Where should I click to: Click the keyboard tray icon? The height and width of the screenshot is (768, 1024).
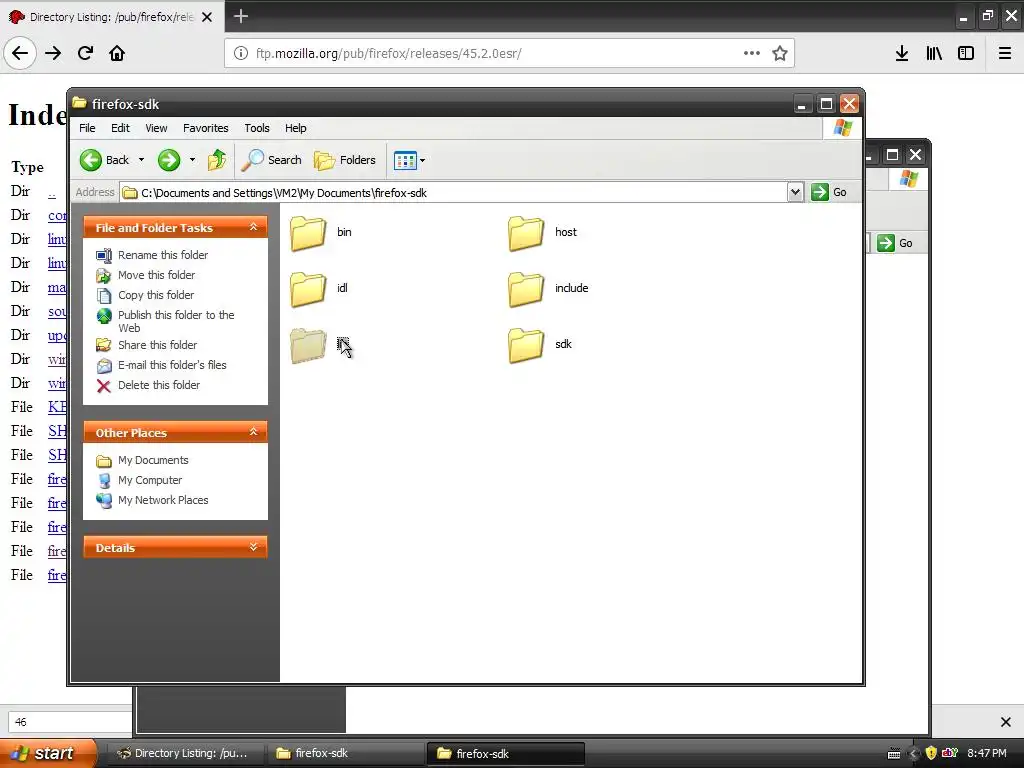coord(894,753)
